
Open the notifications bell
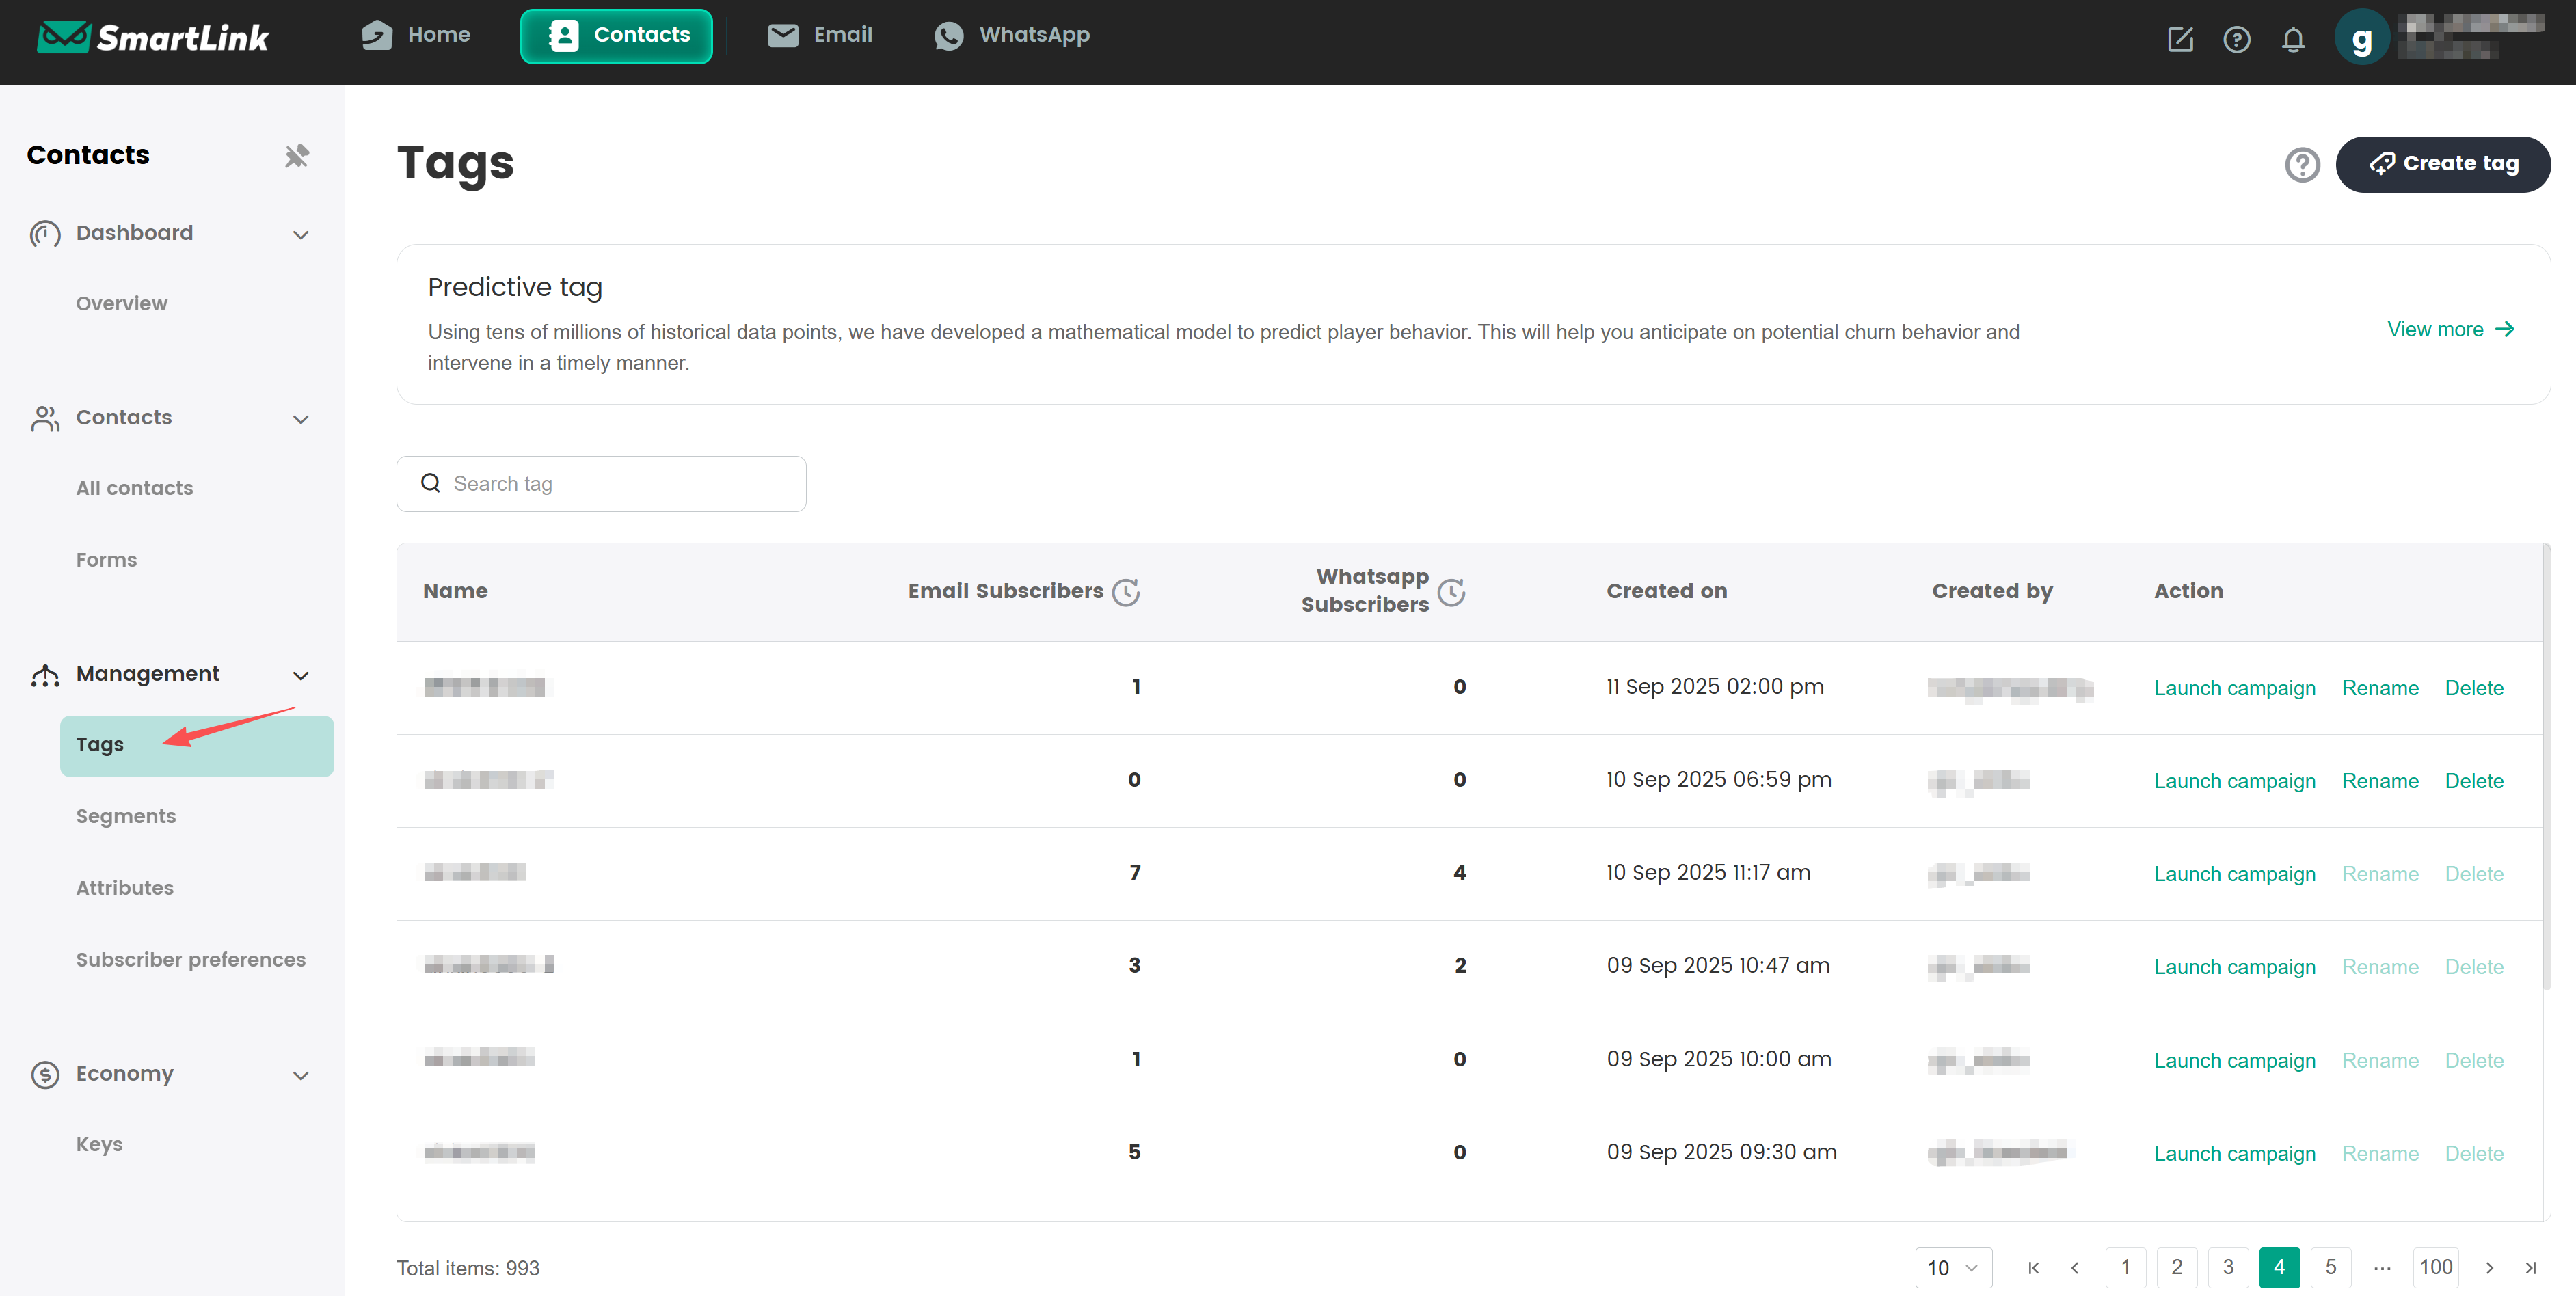pos(2292,40)
